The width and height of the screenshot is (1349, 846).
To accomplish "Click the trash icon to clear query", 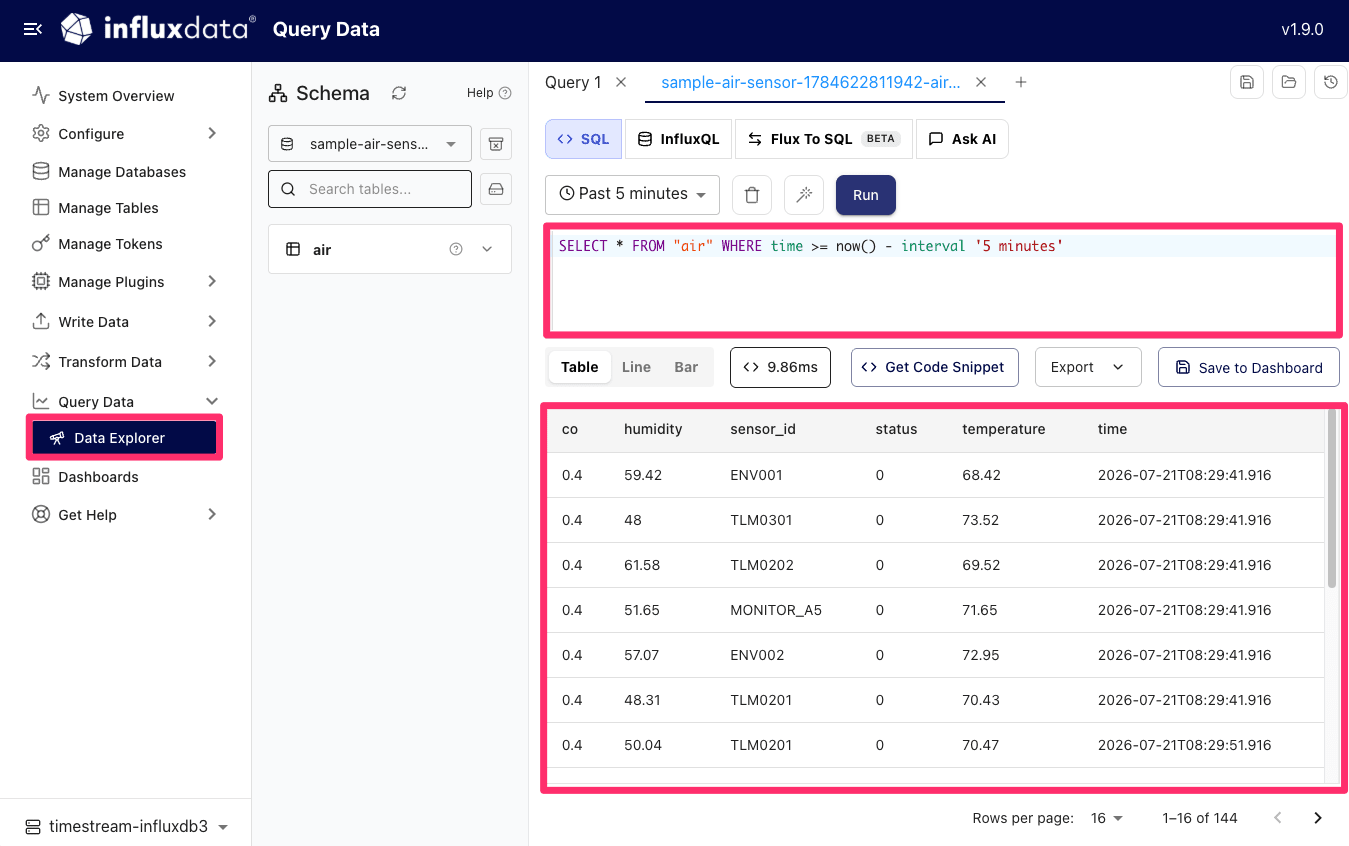I will coord(752,195).
